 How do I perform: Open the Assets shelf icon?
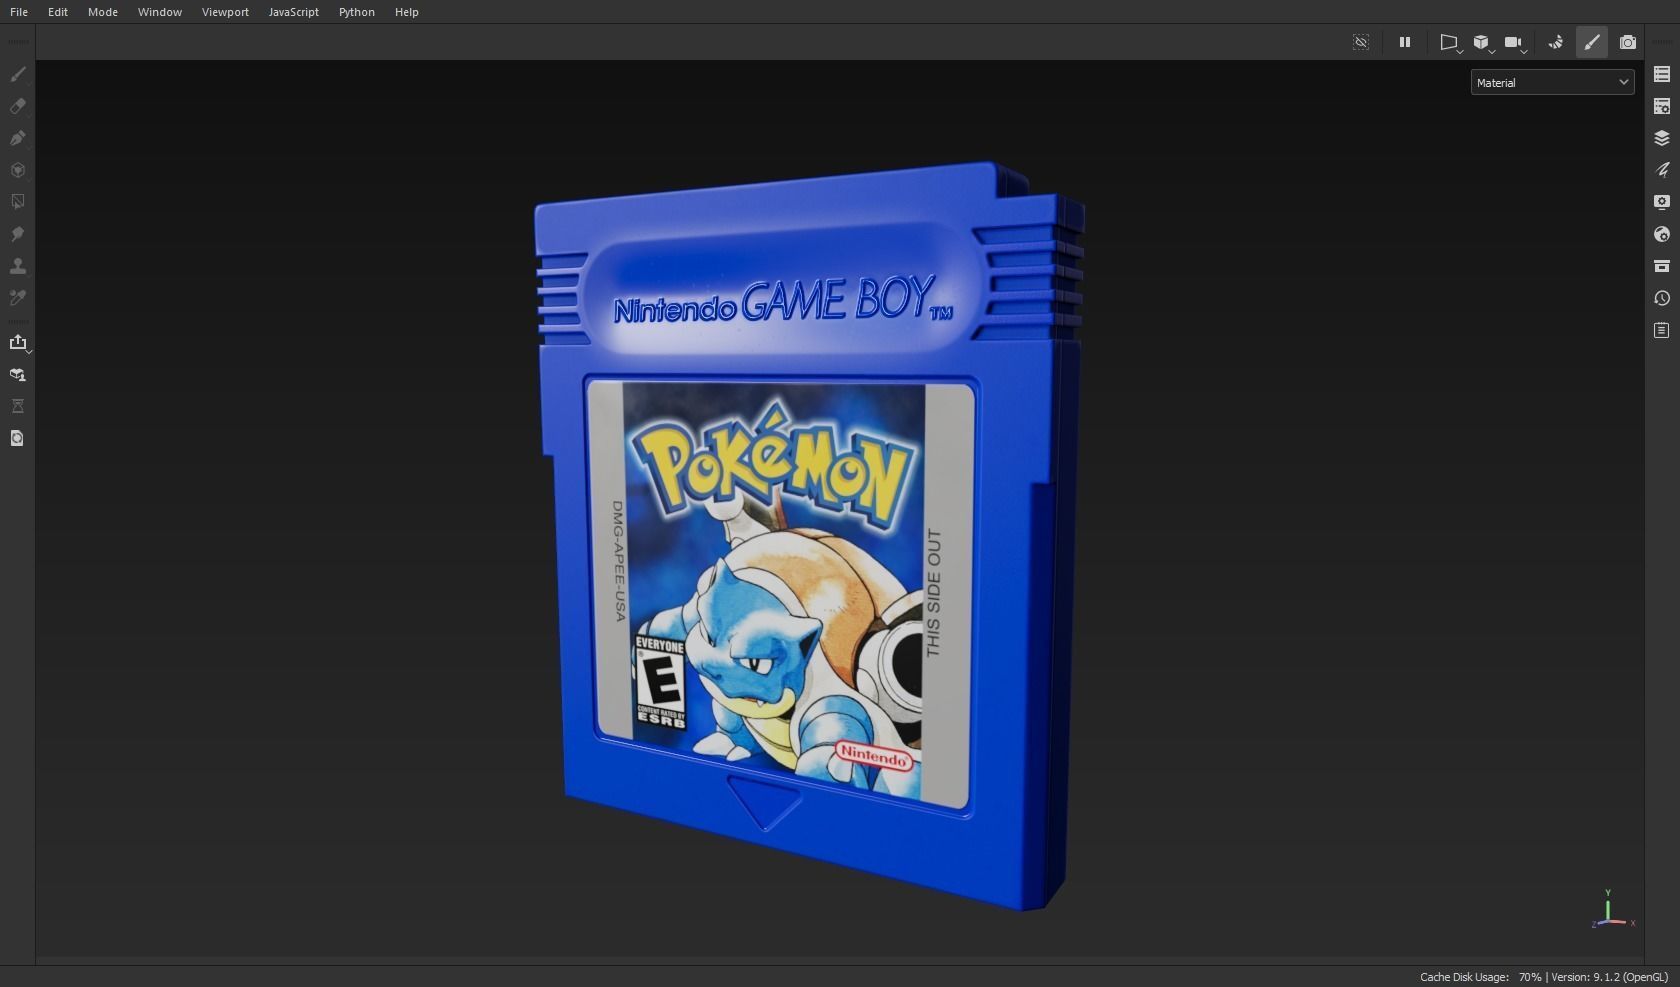point(1662,266)
